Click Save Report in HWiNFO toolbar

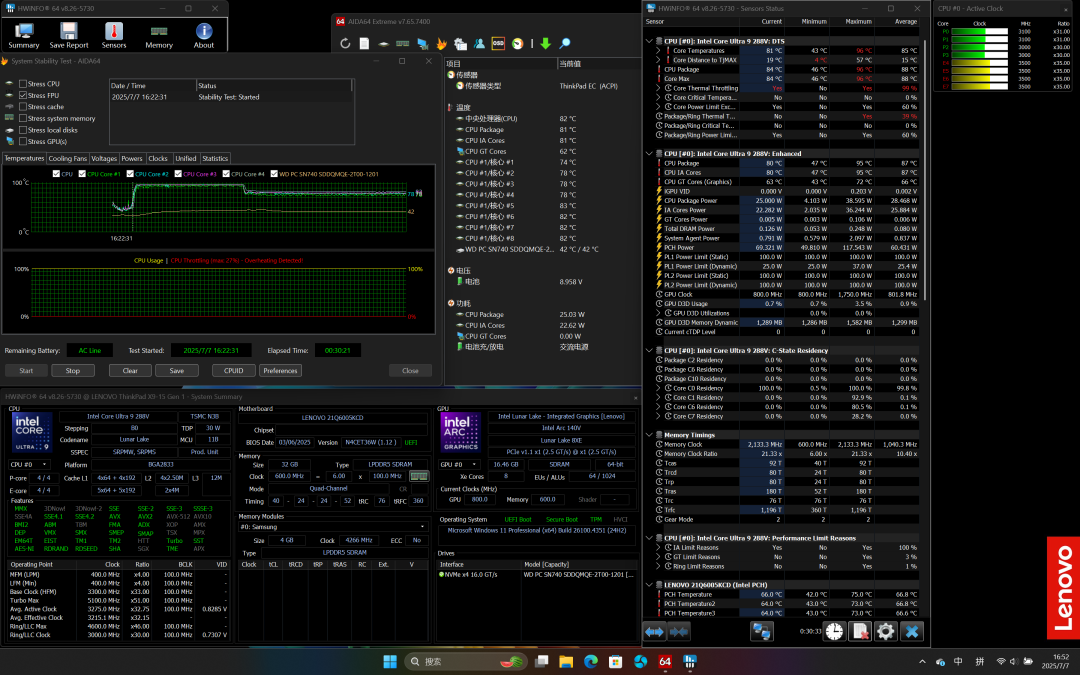point(69,35)
